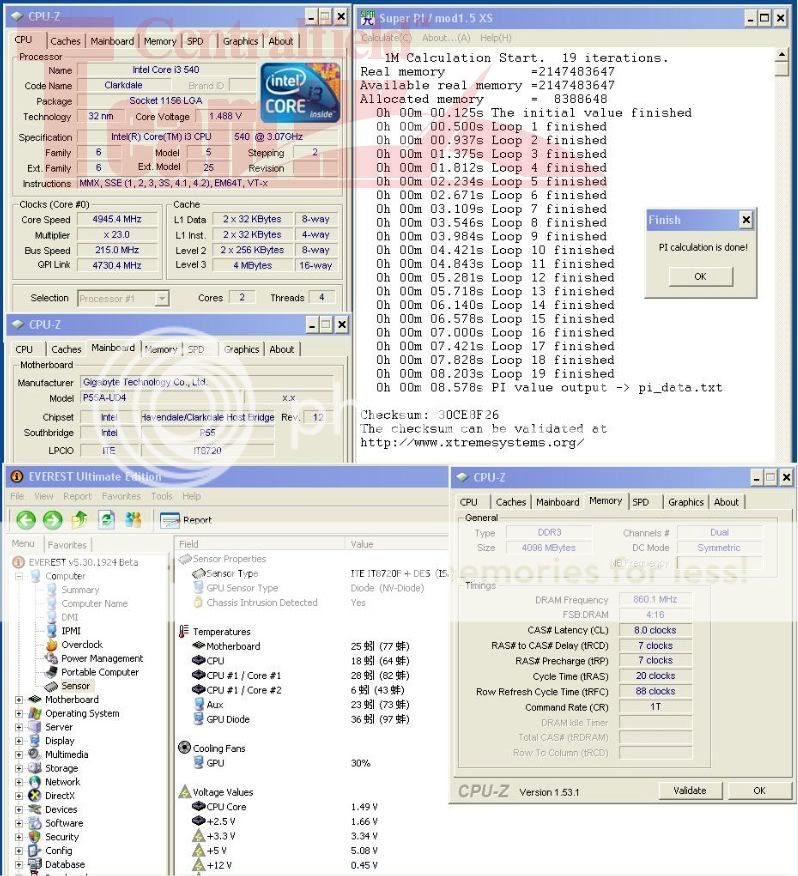Open Graphics tab in Mainboard CPU-Z window

click(x=241, y=349)
